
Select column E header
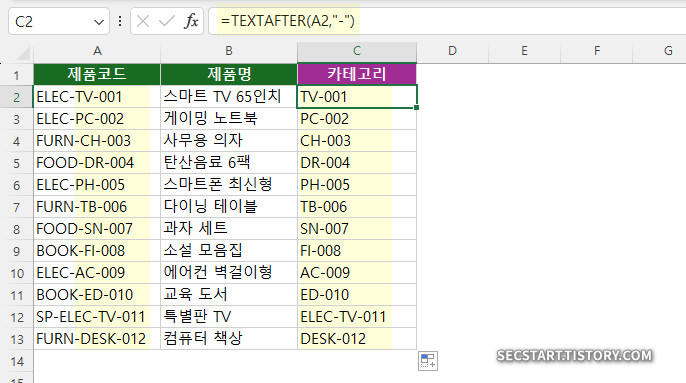pos(524,51)
